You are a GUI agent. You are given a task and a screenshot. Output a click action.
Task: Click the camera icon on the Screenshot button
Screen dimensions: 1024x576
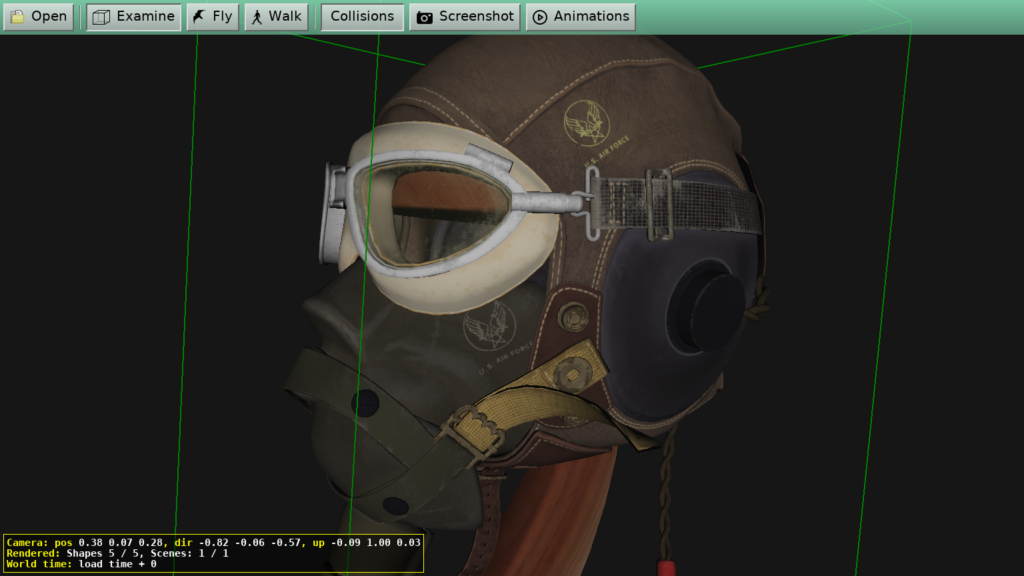click(x=423, y=16)
